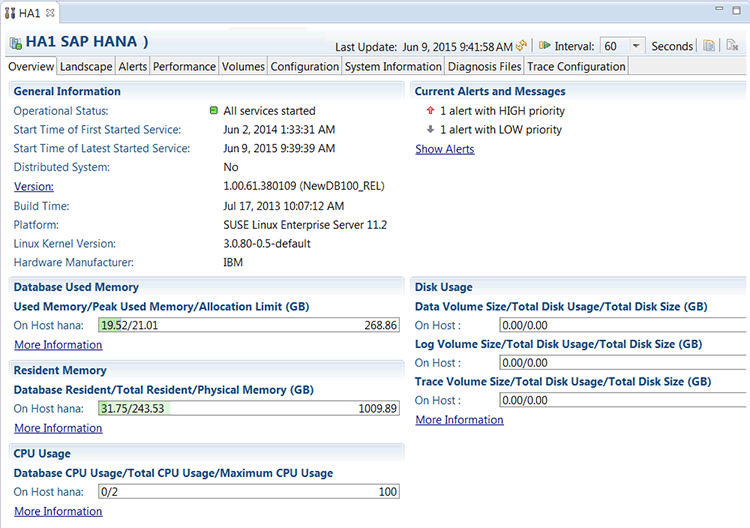Close the HA1 editor tab

[x=49, y=13]
